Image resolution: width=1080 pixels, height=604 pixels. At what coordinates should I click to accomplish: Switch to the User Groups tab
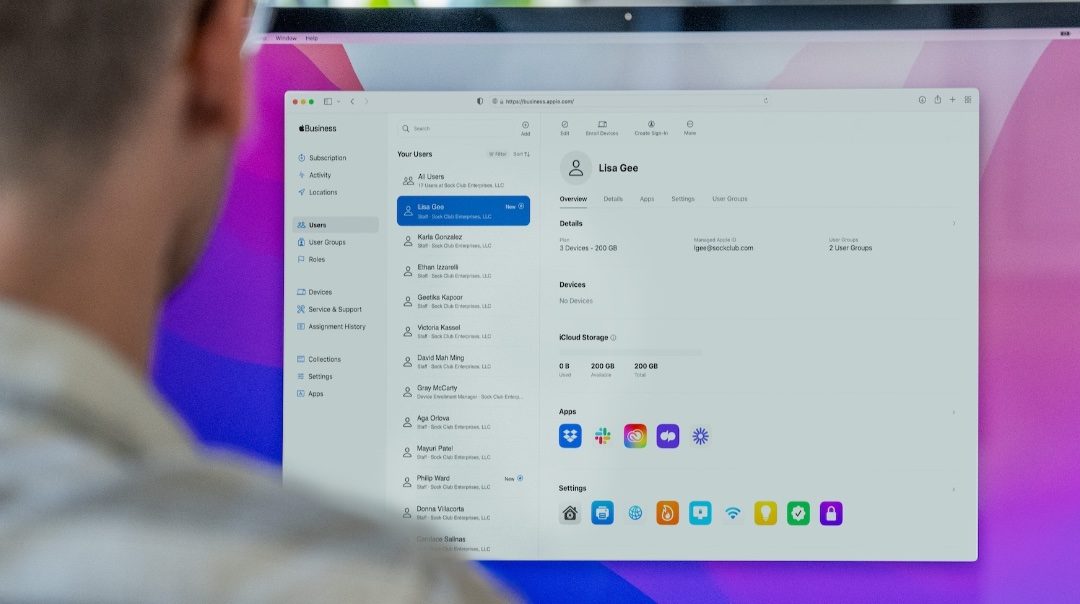(730, 199)
